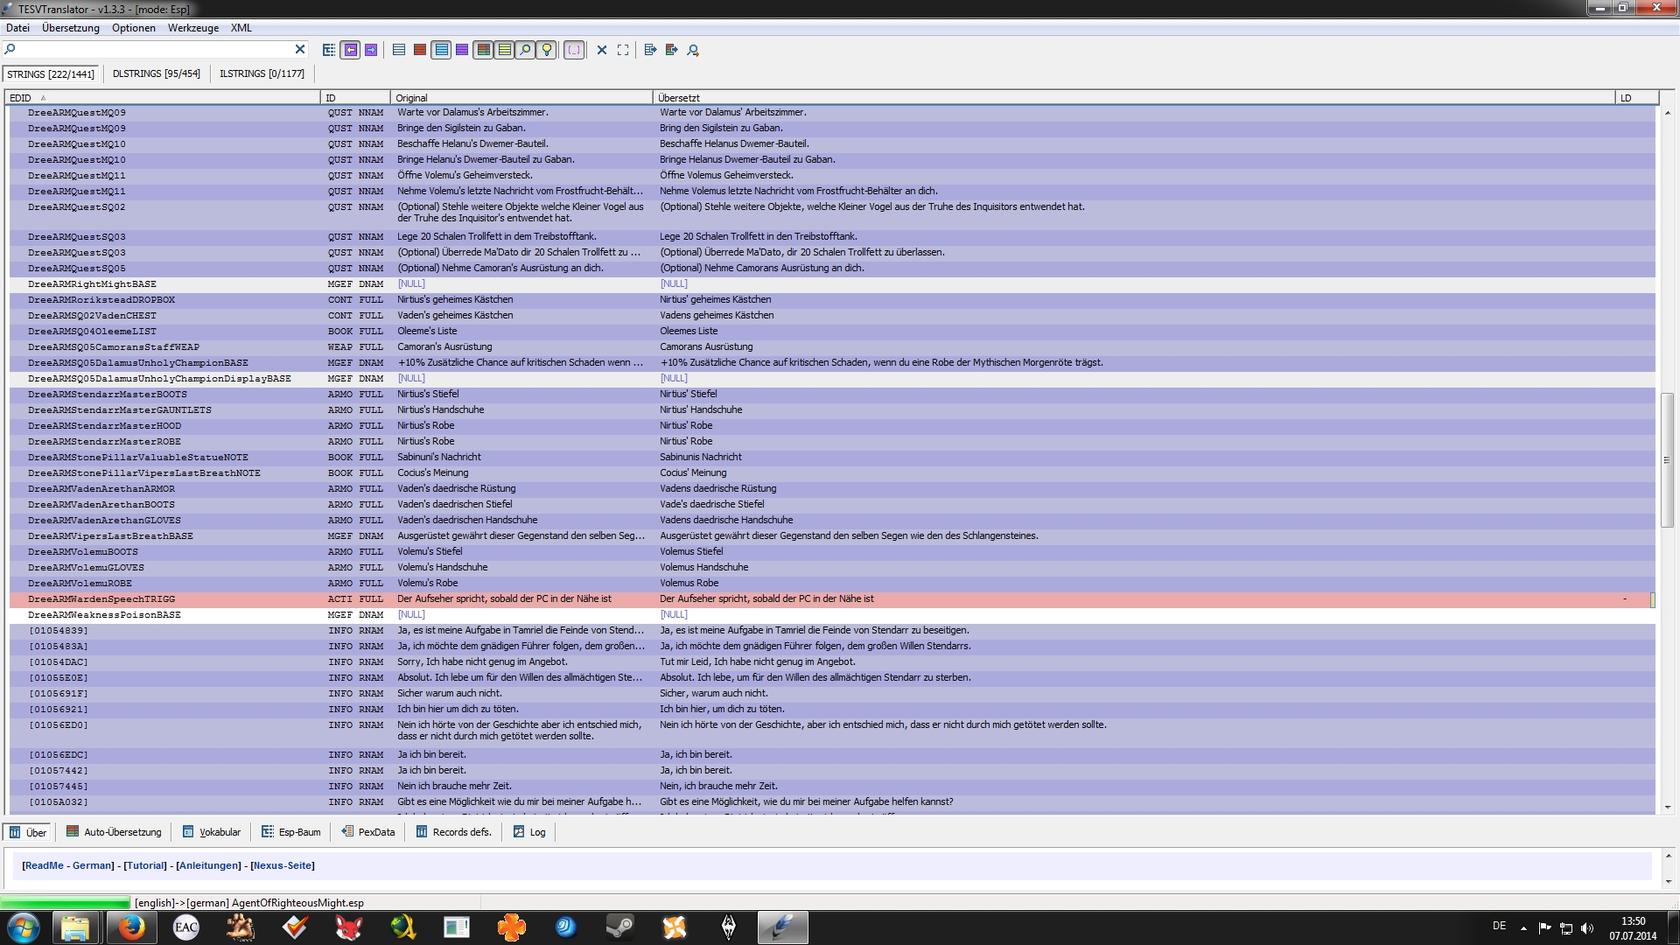Open Steam from the Windows taskbar
This screenshot has width=1680, height=945.
620,927
